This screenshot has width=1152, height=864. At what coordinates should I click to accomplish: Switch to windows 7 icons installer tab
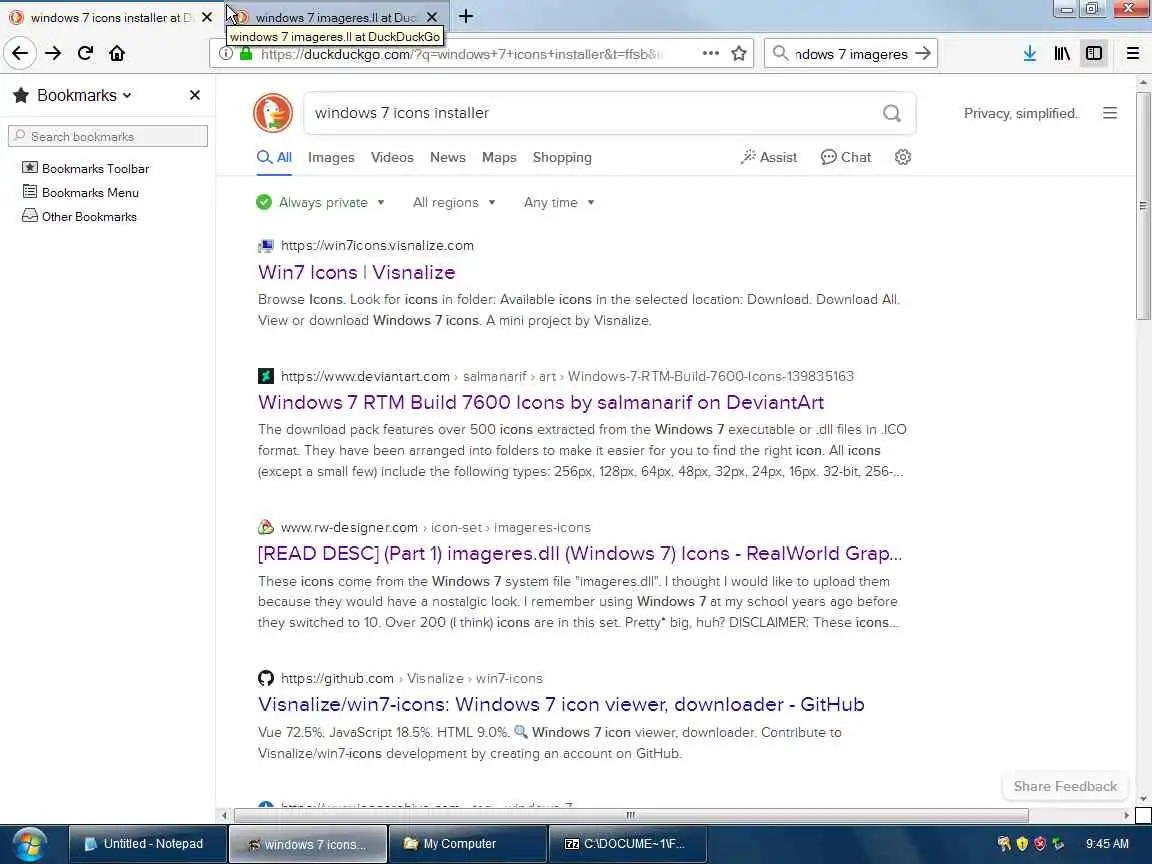(110, 17)
